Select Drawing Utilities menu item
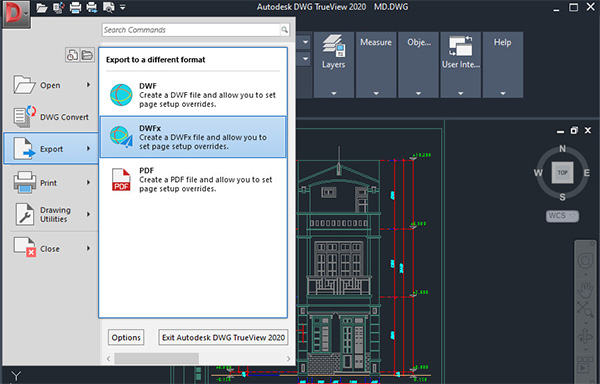 tap(51, 215)
